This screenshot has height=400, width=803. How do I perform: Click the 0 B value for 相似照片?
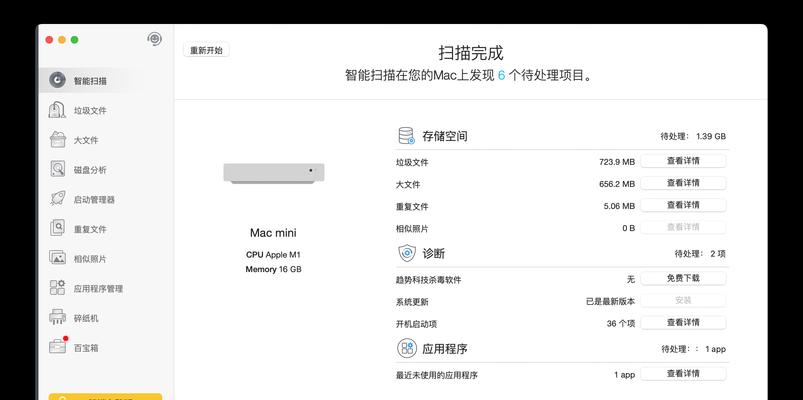coord(628,228)
